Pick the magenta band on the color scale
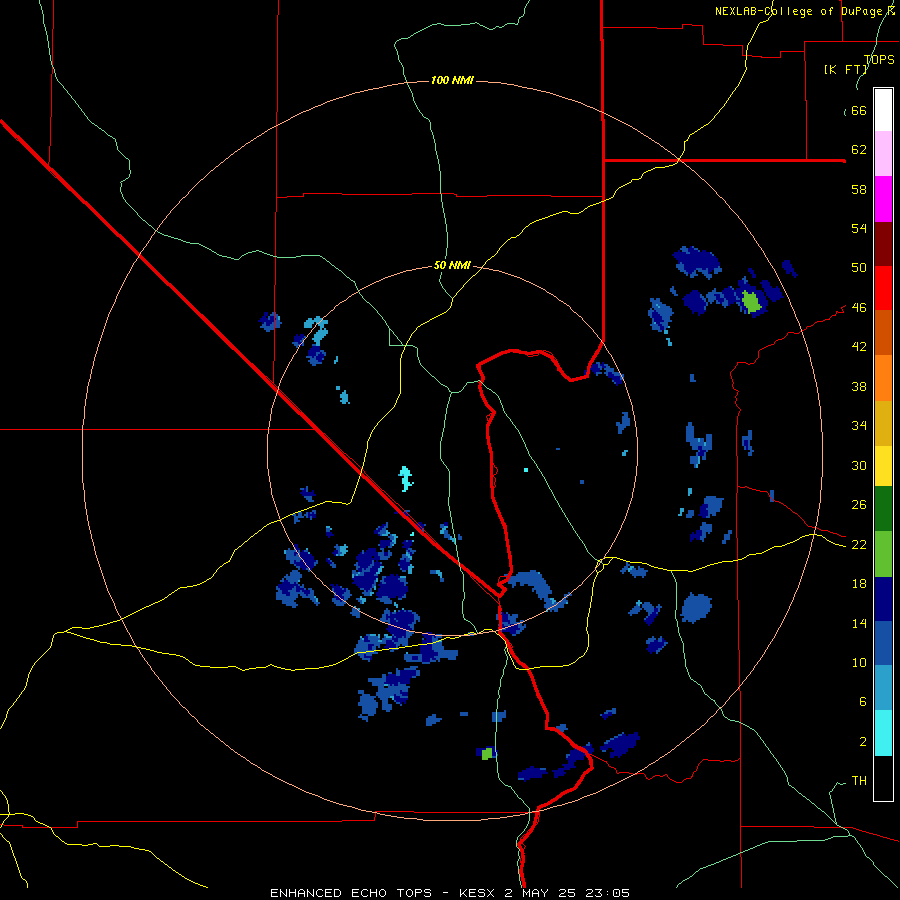Screen dimensions: 900x900 coord(883,199)
